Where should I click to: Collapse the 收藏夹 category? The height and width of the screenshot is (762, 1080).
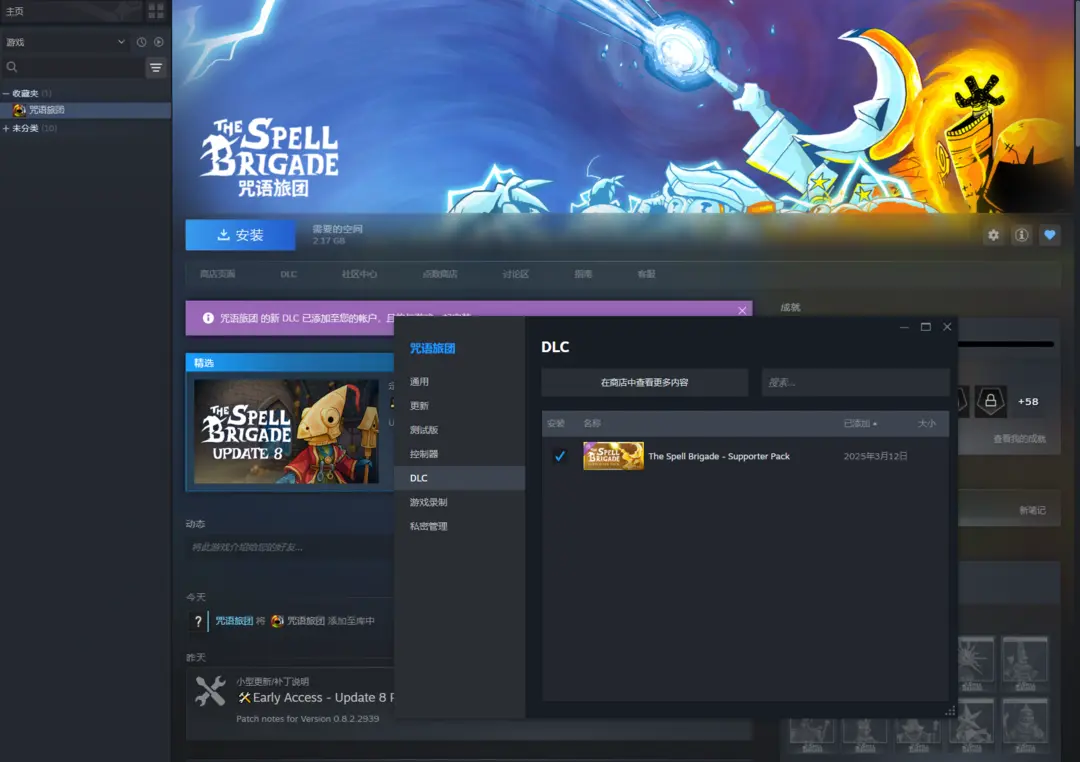pos(6,93)
